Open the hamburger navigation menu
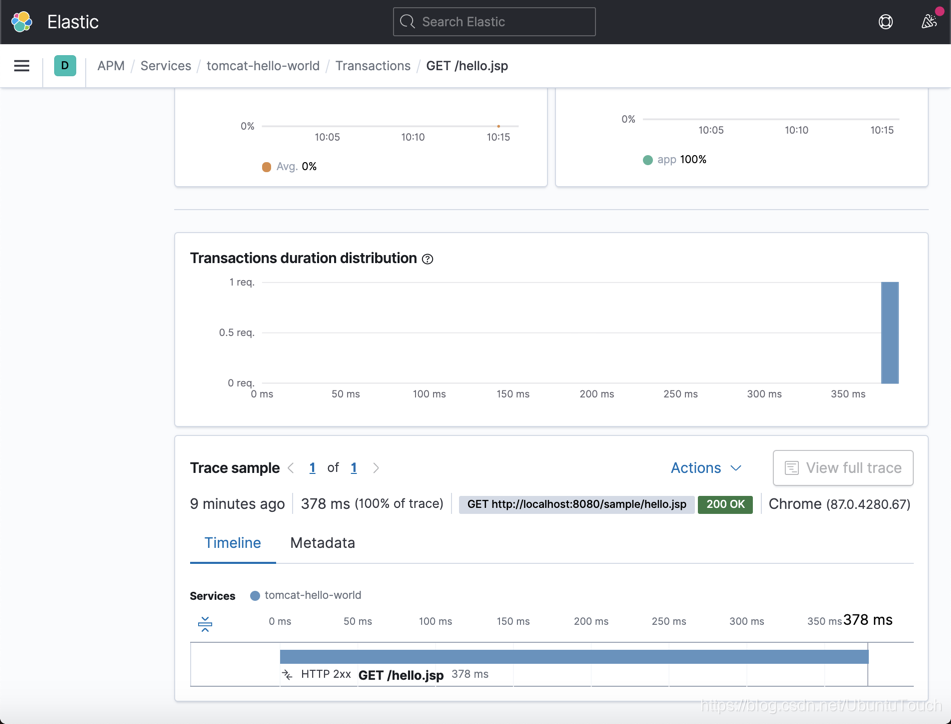951x724 pixels. pyautogui.click(x=22, y=65)
